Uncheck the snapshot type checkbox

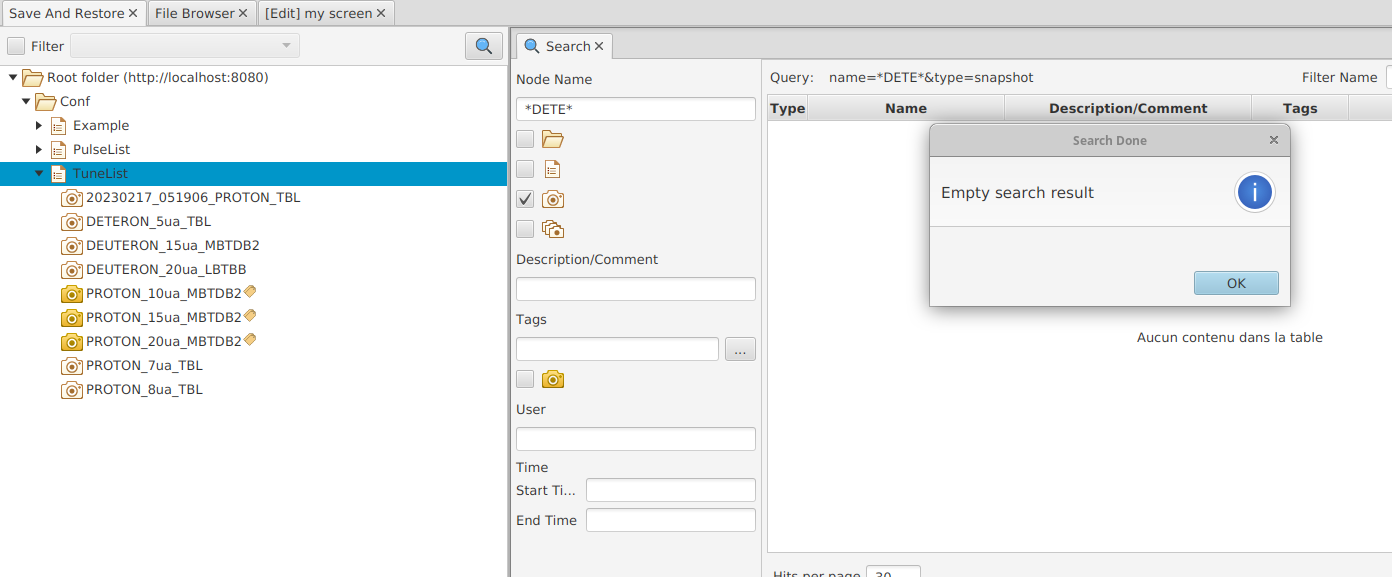point(524,199)
